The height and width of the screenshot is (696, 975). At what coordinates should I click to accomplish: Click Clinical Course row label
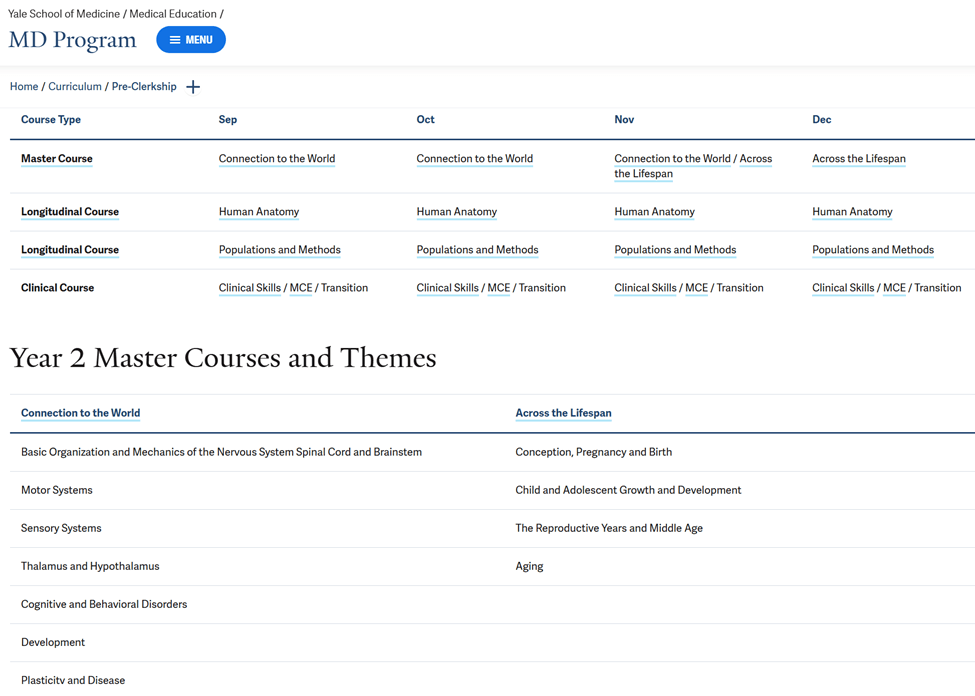pos(57,287)
